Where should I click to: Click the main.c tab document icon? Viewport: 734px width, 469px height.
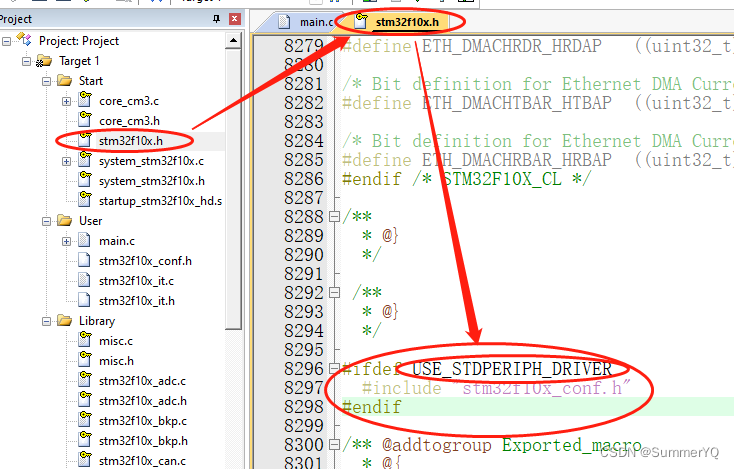pyautogui.click(x=284, y=22)
